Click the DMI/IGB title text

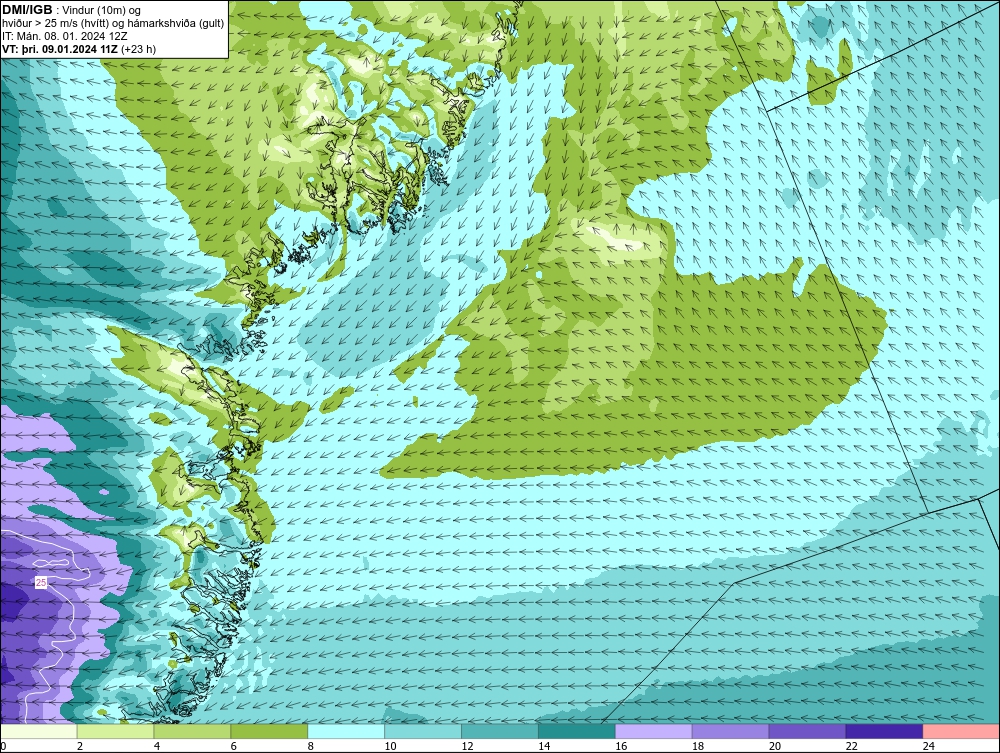coord(27,10)
